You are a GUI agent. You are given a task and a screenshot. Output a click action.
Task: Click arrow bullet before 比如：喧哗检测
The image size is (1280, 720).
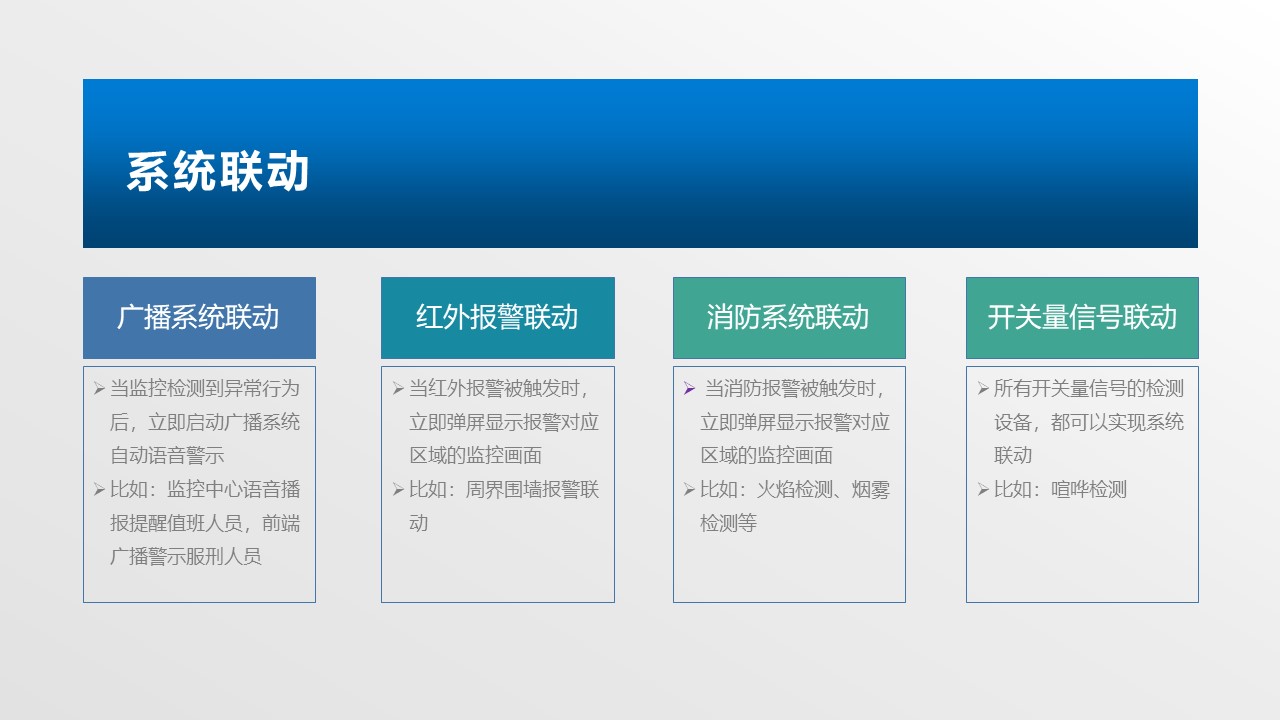pos(983,490)
